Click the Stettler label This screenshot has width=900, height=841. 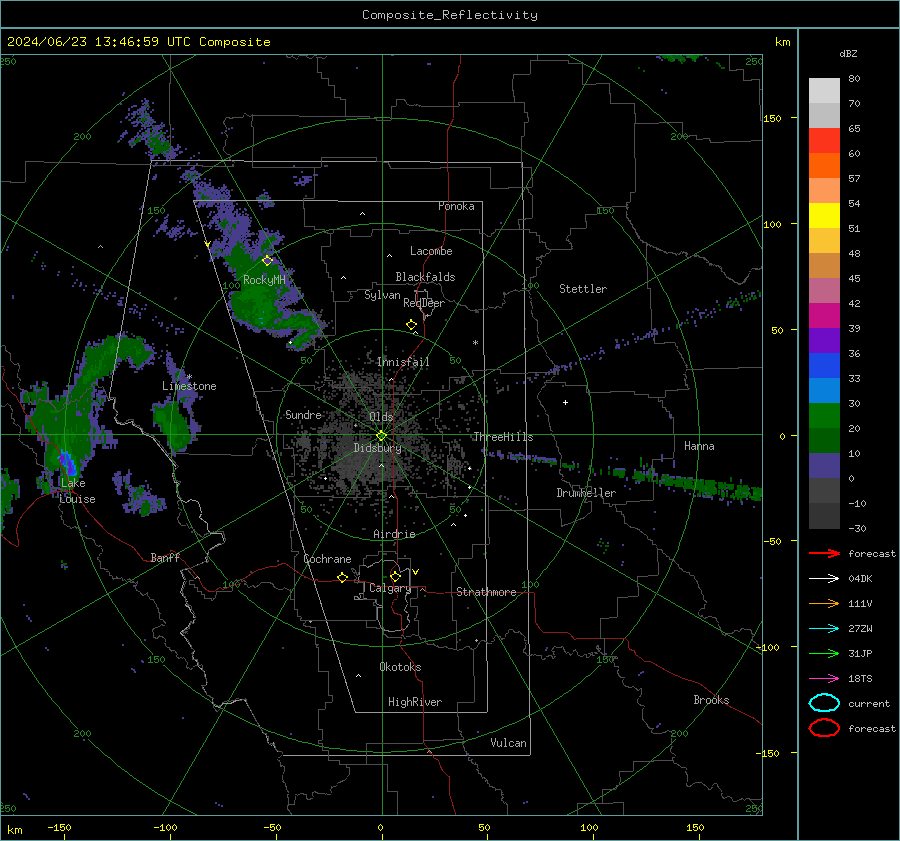[583, 289]
